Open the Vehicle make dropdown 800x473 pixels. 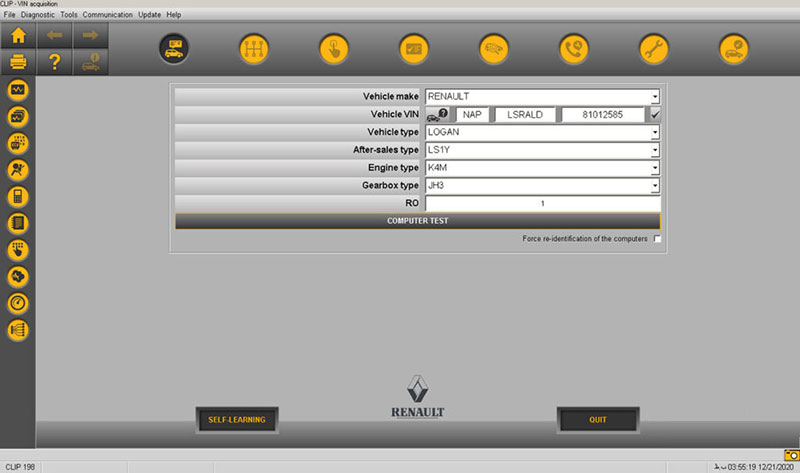[x=655, y=96]
